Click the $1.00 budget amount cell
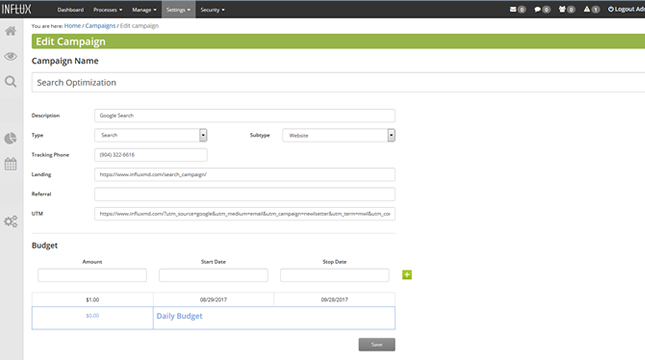 (93, 300)
